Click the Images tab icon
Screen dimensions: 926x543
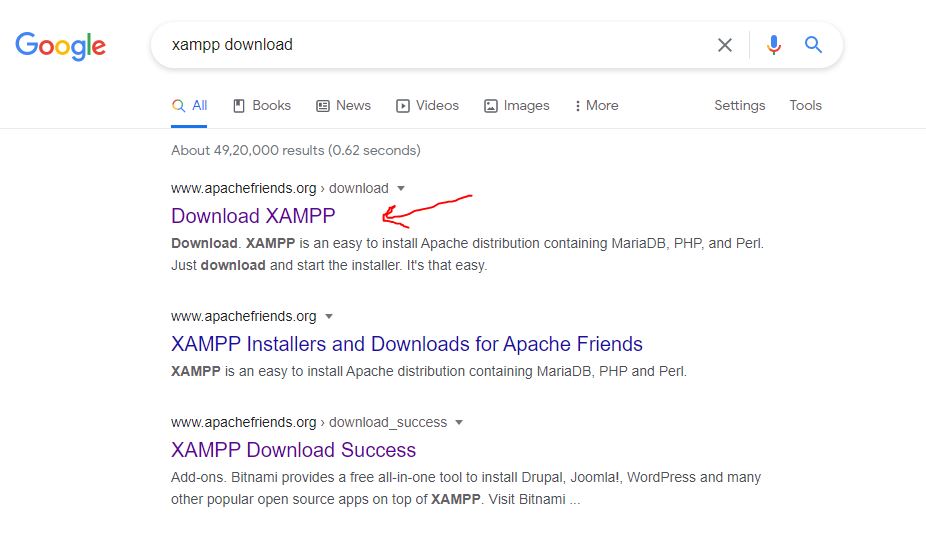click(x=491, y=106)
